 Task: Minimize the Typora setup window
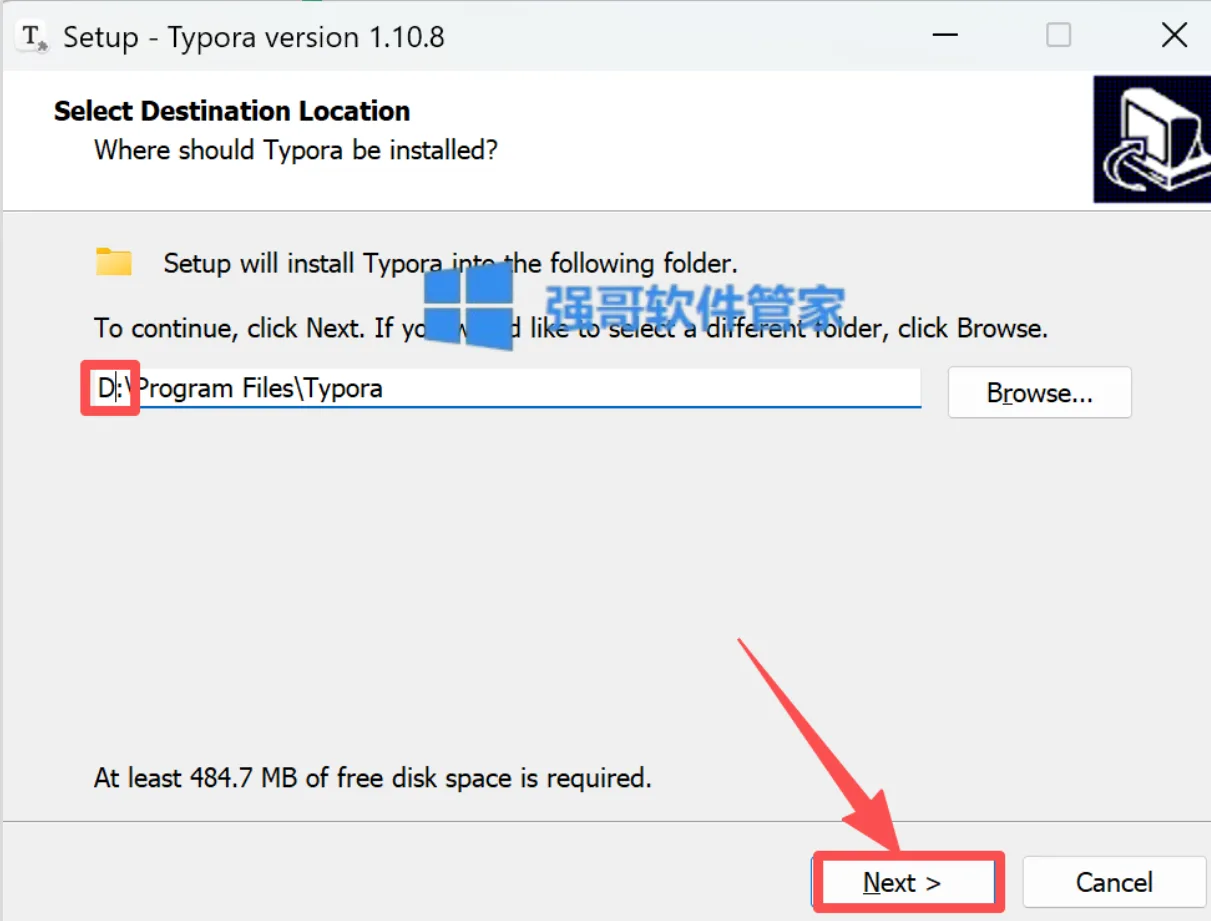tap(943, 36)
